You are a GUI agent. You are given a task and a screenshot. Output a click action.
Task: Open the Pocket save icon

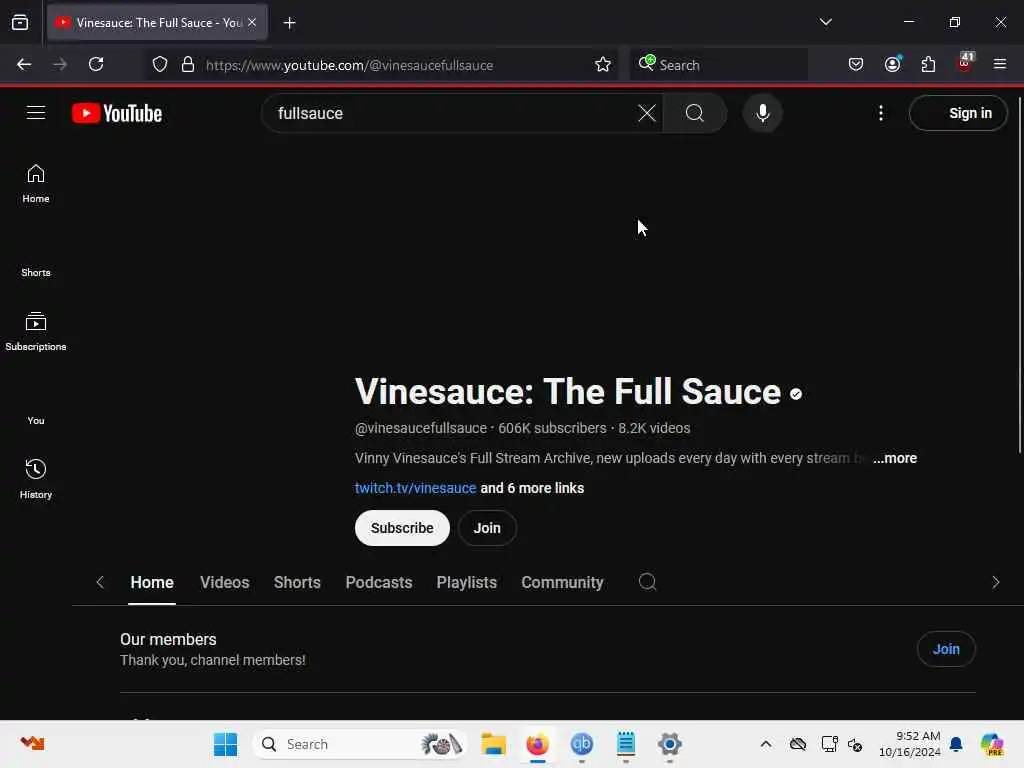coord(856,64)
